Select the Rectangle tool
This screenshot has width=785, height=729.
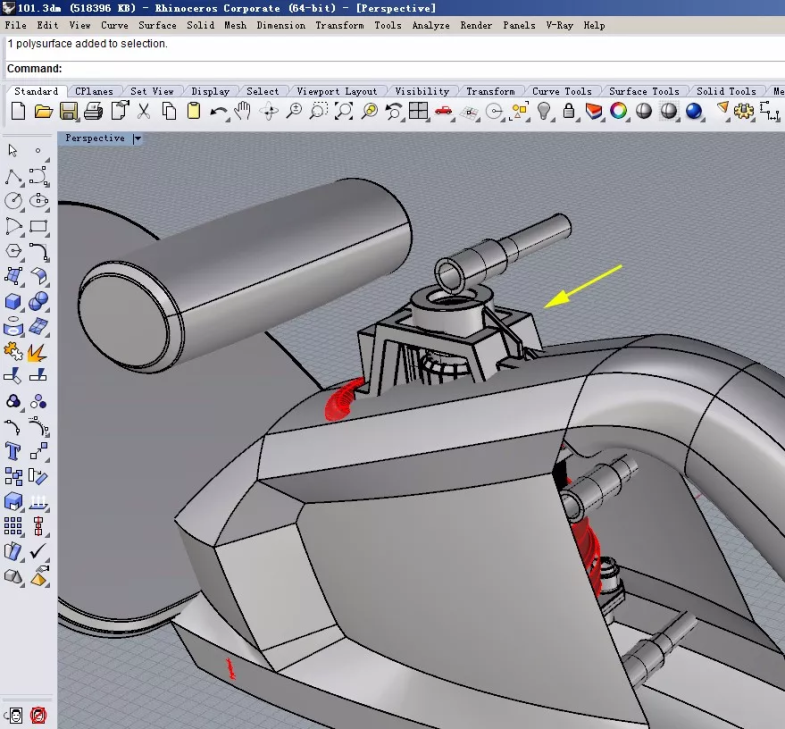tap(39, 226)
